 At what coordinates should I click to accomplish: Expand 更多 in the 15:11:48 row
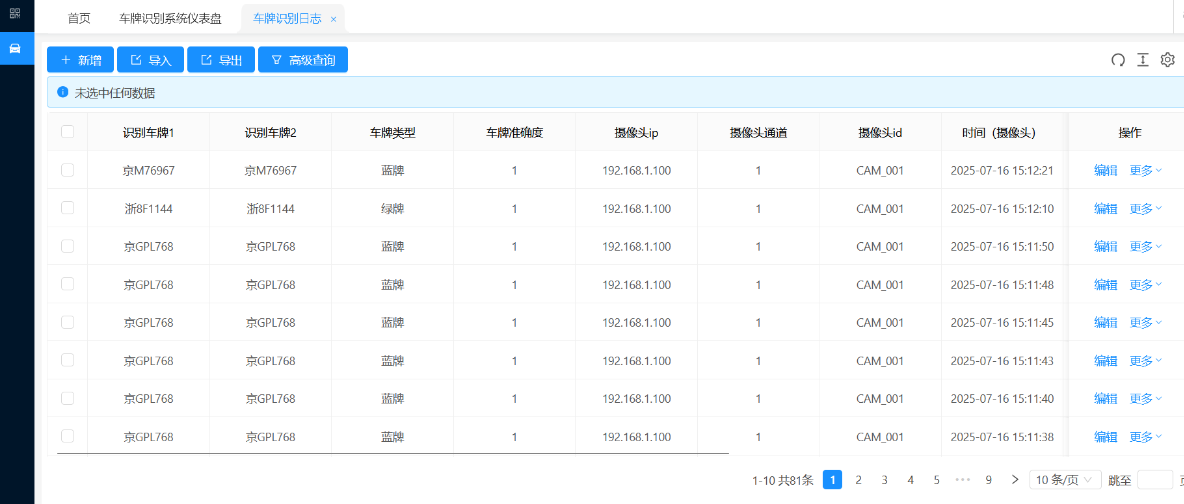[x=1145, y=285]
